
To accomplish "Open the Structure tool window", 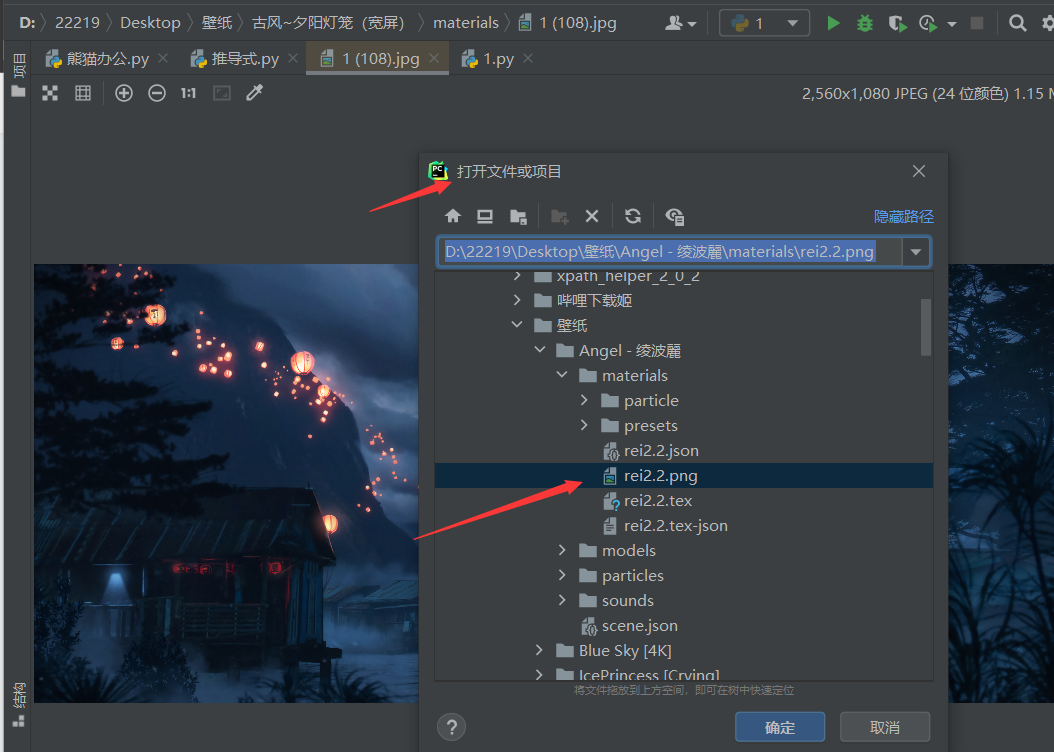I will 19,704.
